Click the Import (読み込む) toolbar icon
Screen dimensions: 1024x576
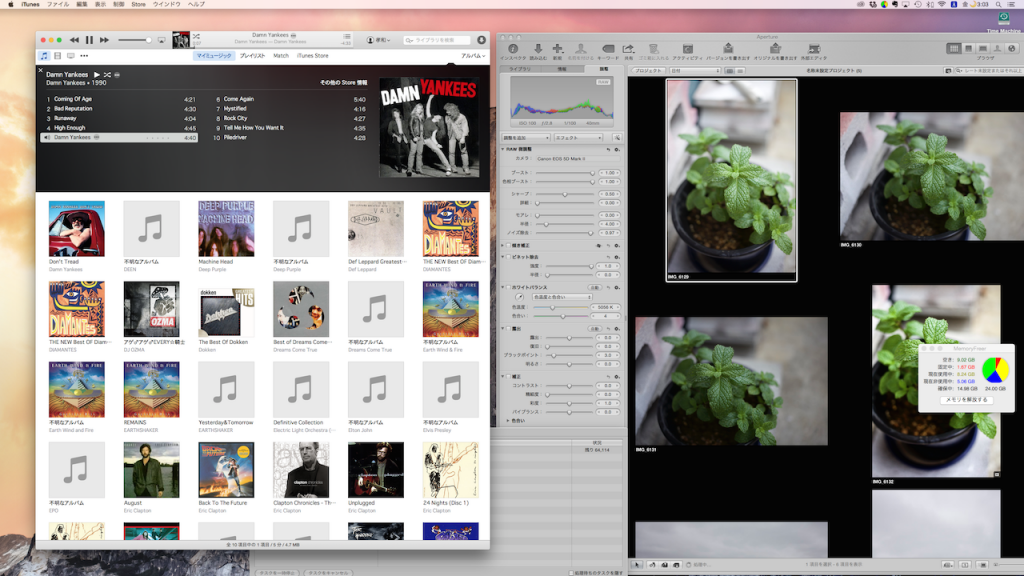click(x=538, y=50)
